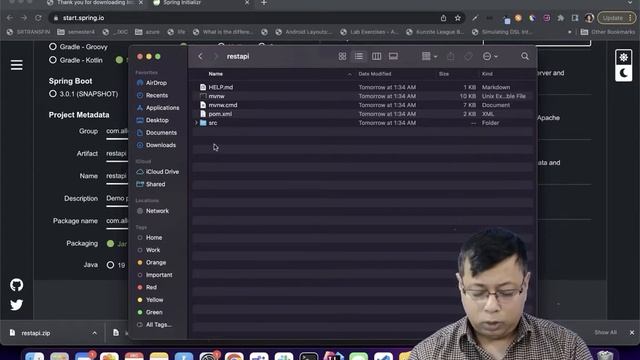Viewport: 640px width, 360px height.
Task: Select the Orange tag
Action: [156, 262]
